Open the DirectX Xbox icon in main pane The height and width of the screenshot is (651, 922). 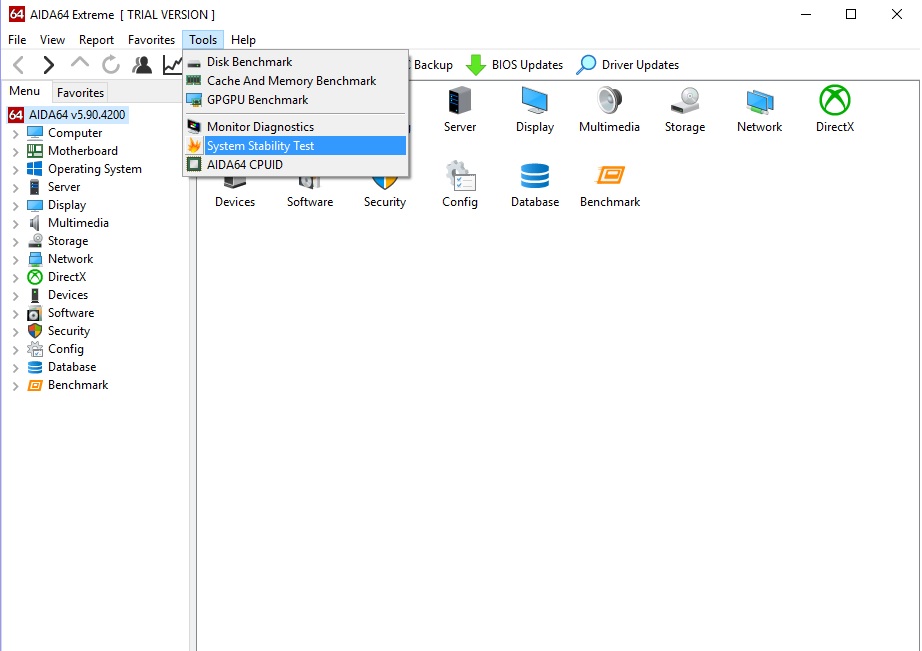pos(835,110)
